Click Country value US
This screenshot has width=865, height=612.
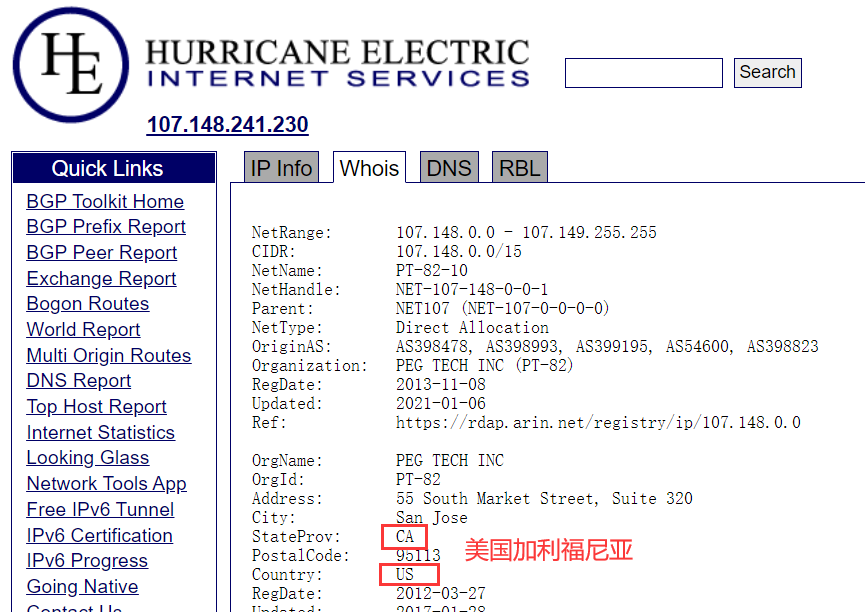click(404, 574)
